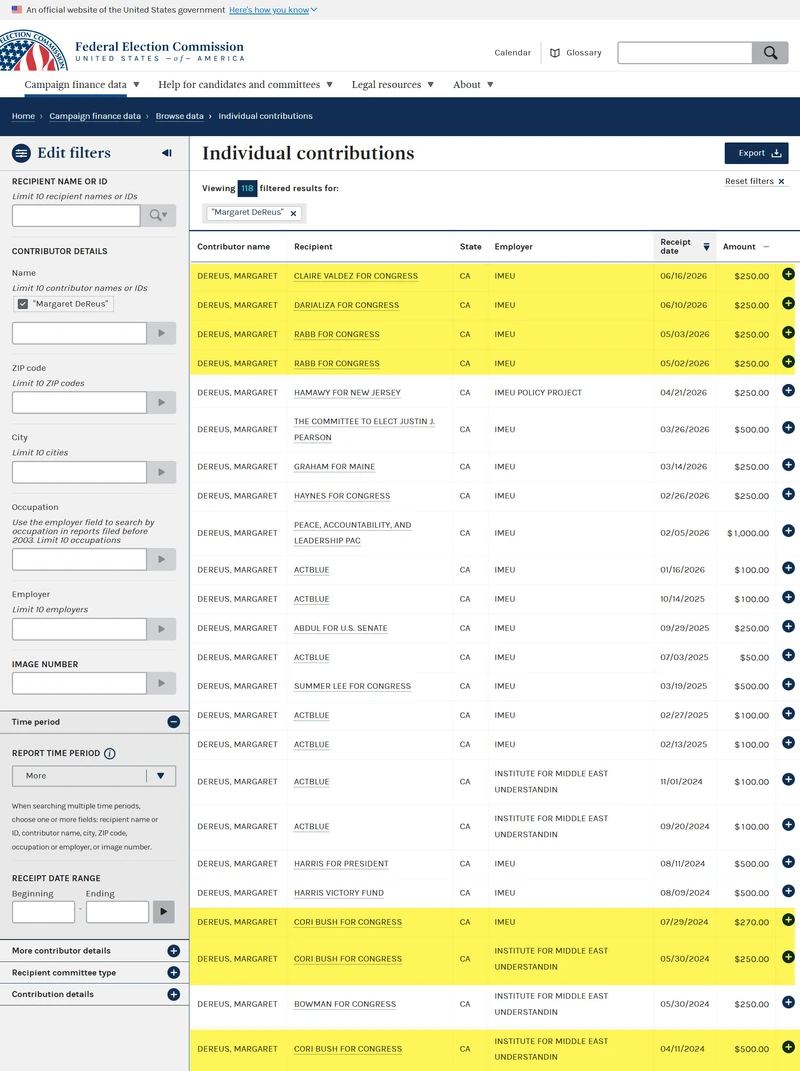
Task: Open Legal resources menu
Action: click(x=392, y=85)
